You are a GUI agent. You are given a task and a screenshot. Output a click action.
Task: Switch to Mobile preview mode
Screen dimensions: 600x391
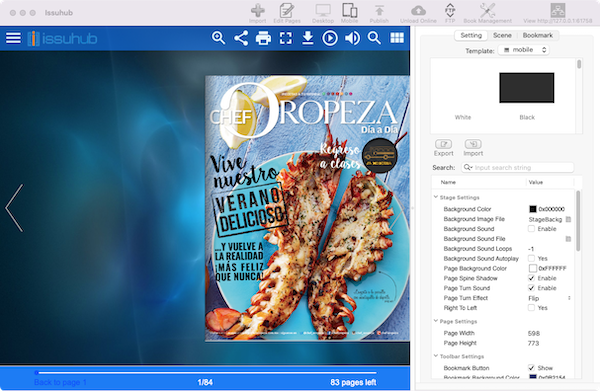(x=350, y=11)
